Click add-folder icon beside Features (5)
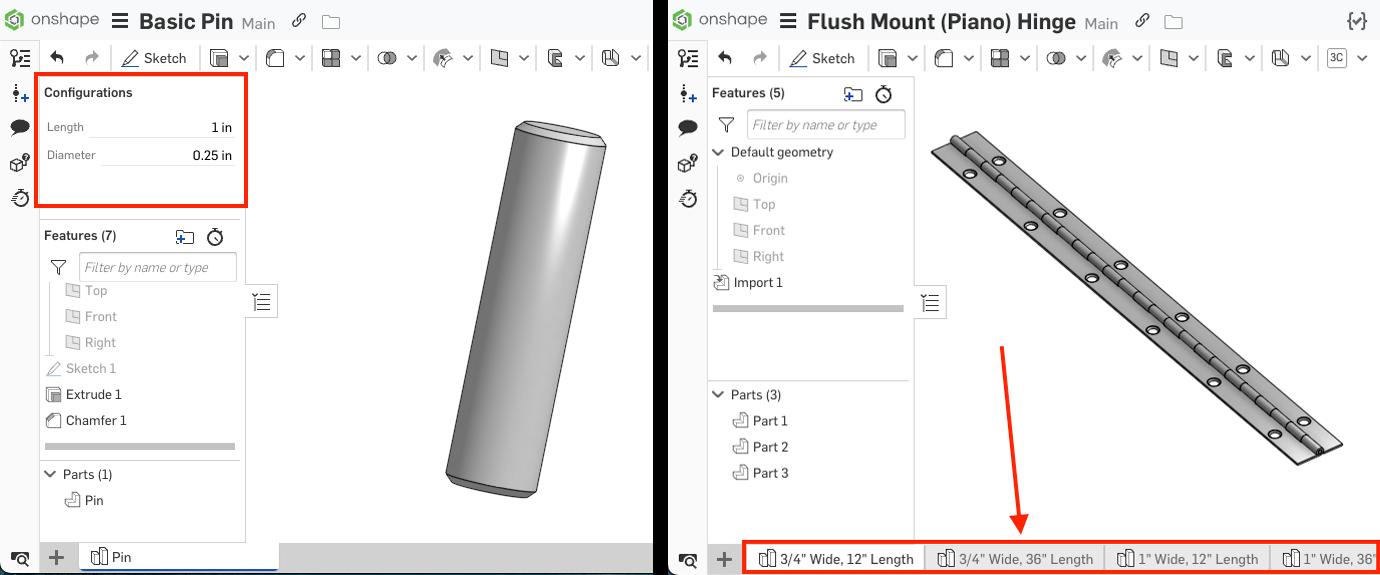Screen dimensions: 1380x575 tap(853, 94)
